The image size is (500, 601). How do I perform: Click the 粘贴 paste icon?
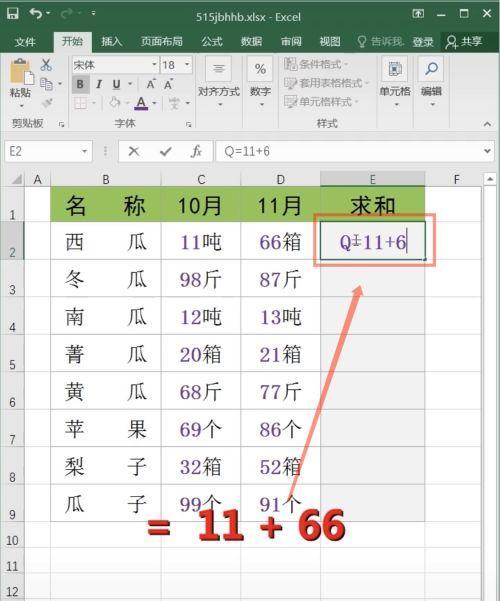(x=21, y=72)
